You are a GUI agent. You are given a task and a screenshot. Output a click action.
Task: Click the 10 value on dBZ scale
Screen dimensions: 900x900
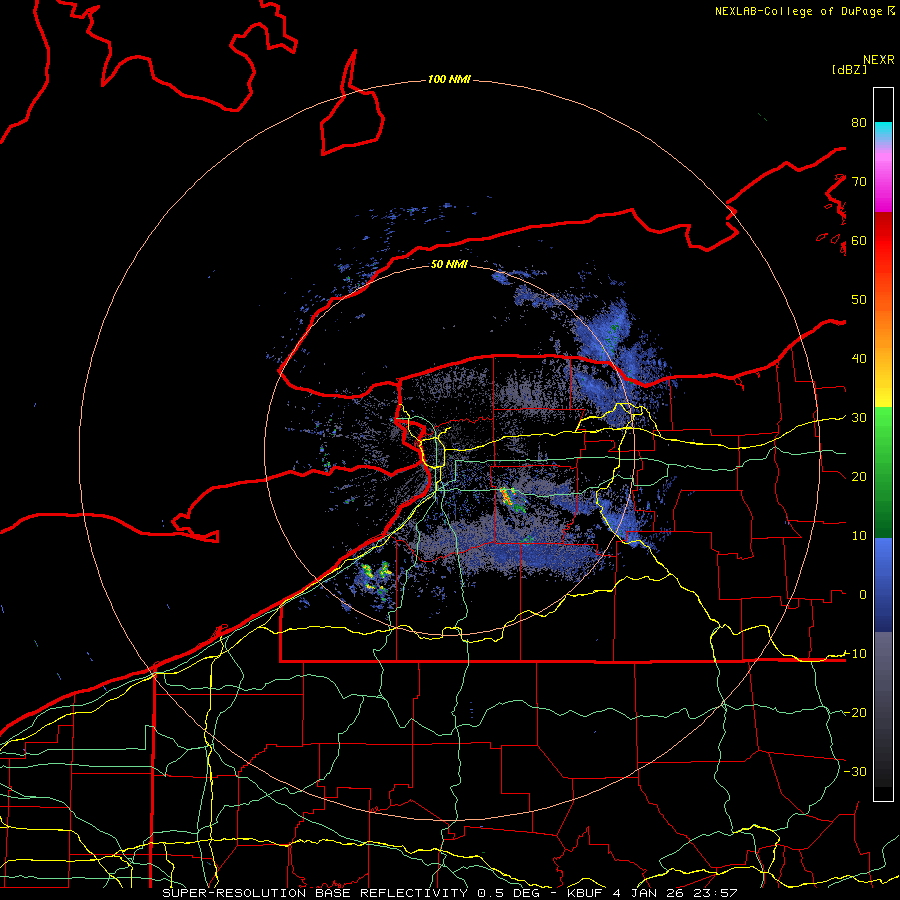point(859,536)
